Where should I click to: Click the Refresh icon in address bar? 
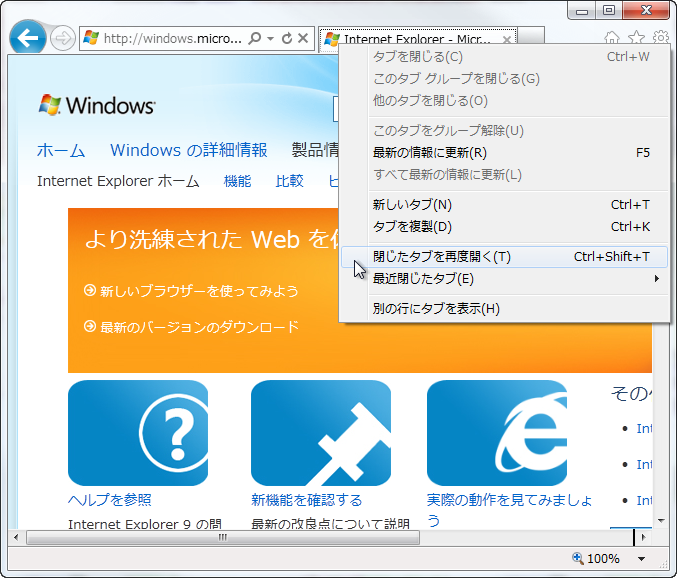287,39
